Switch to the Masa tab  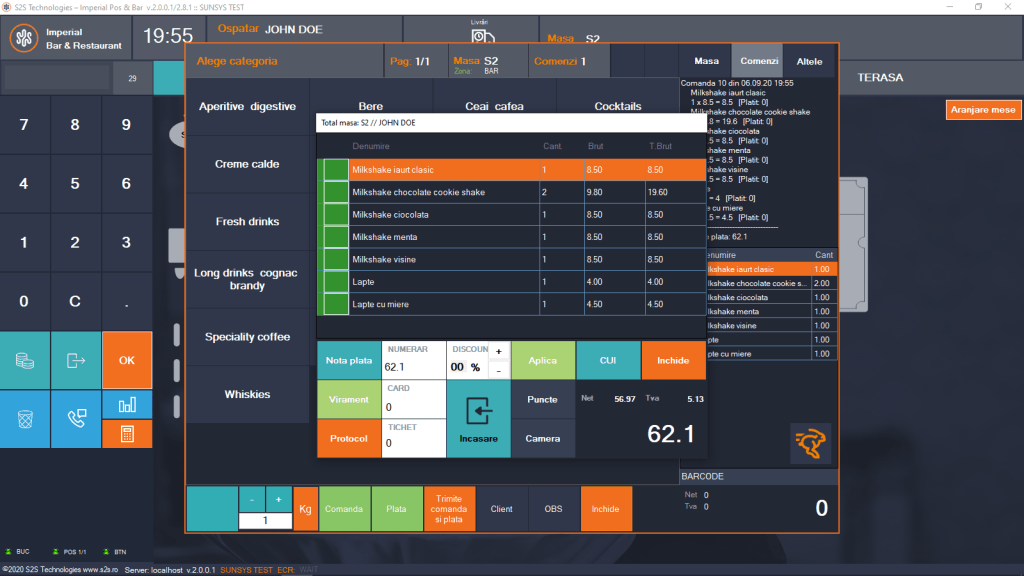[x=706, y=61]
